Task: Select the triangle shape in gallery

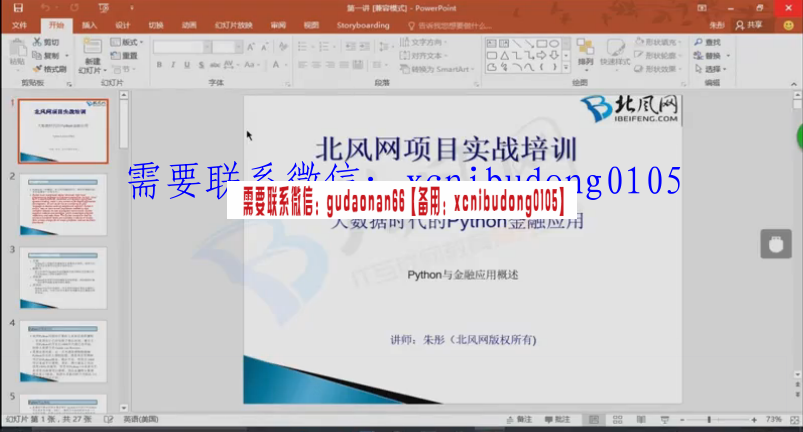Action: click(x=504, y=55)
